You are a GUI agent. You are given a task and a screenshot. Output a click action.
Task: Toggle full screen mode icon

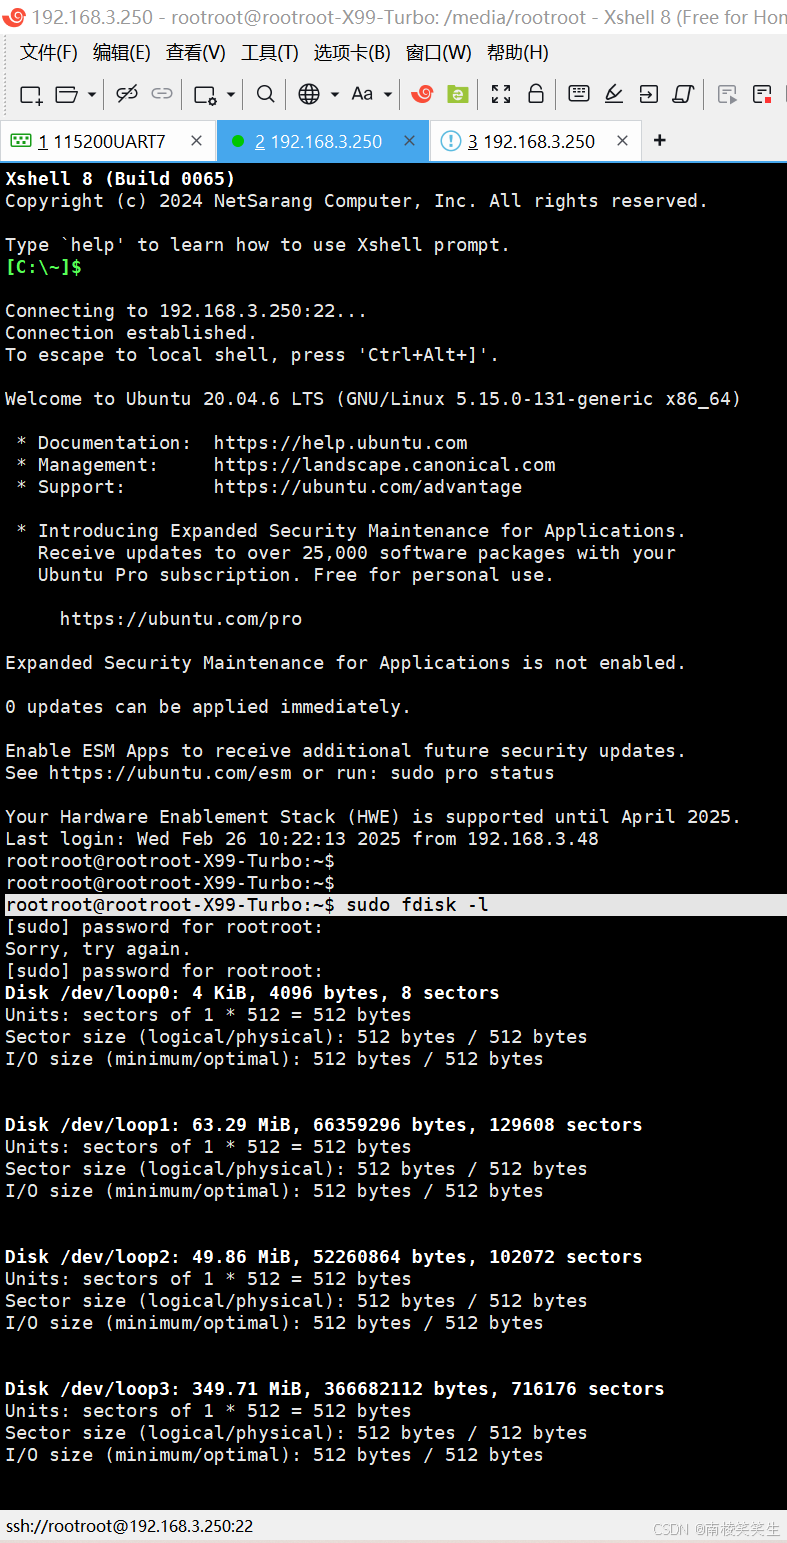click(501, 94)
